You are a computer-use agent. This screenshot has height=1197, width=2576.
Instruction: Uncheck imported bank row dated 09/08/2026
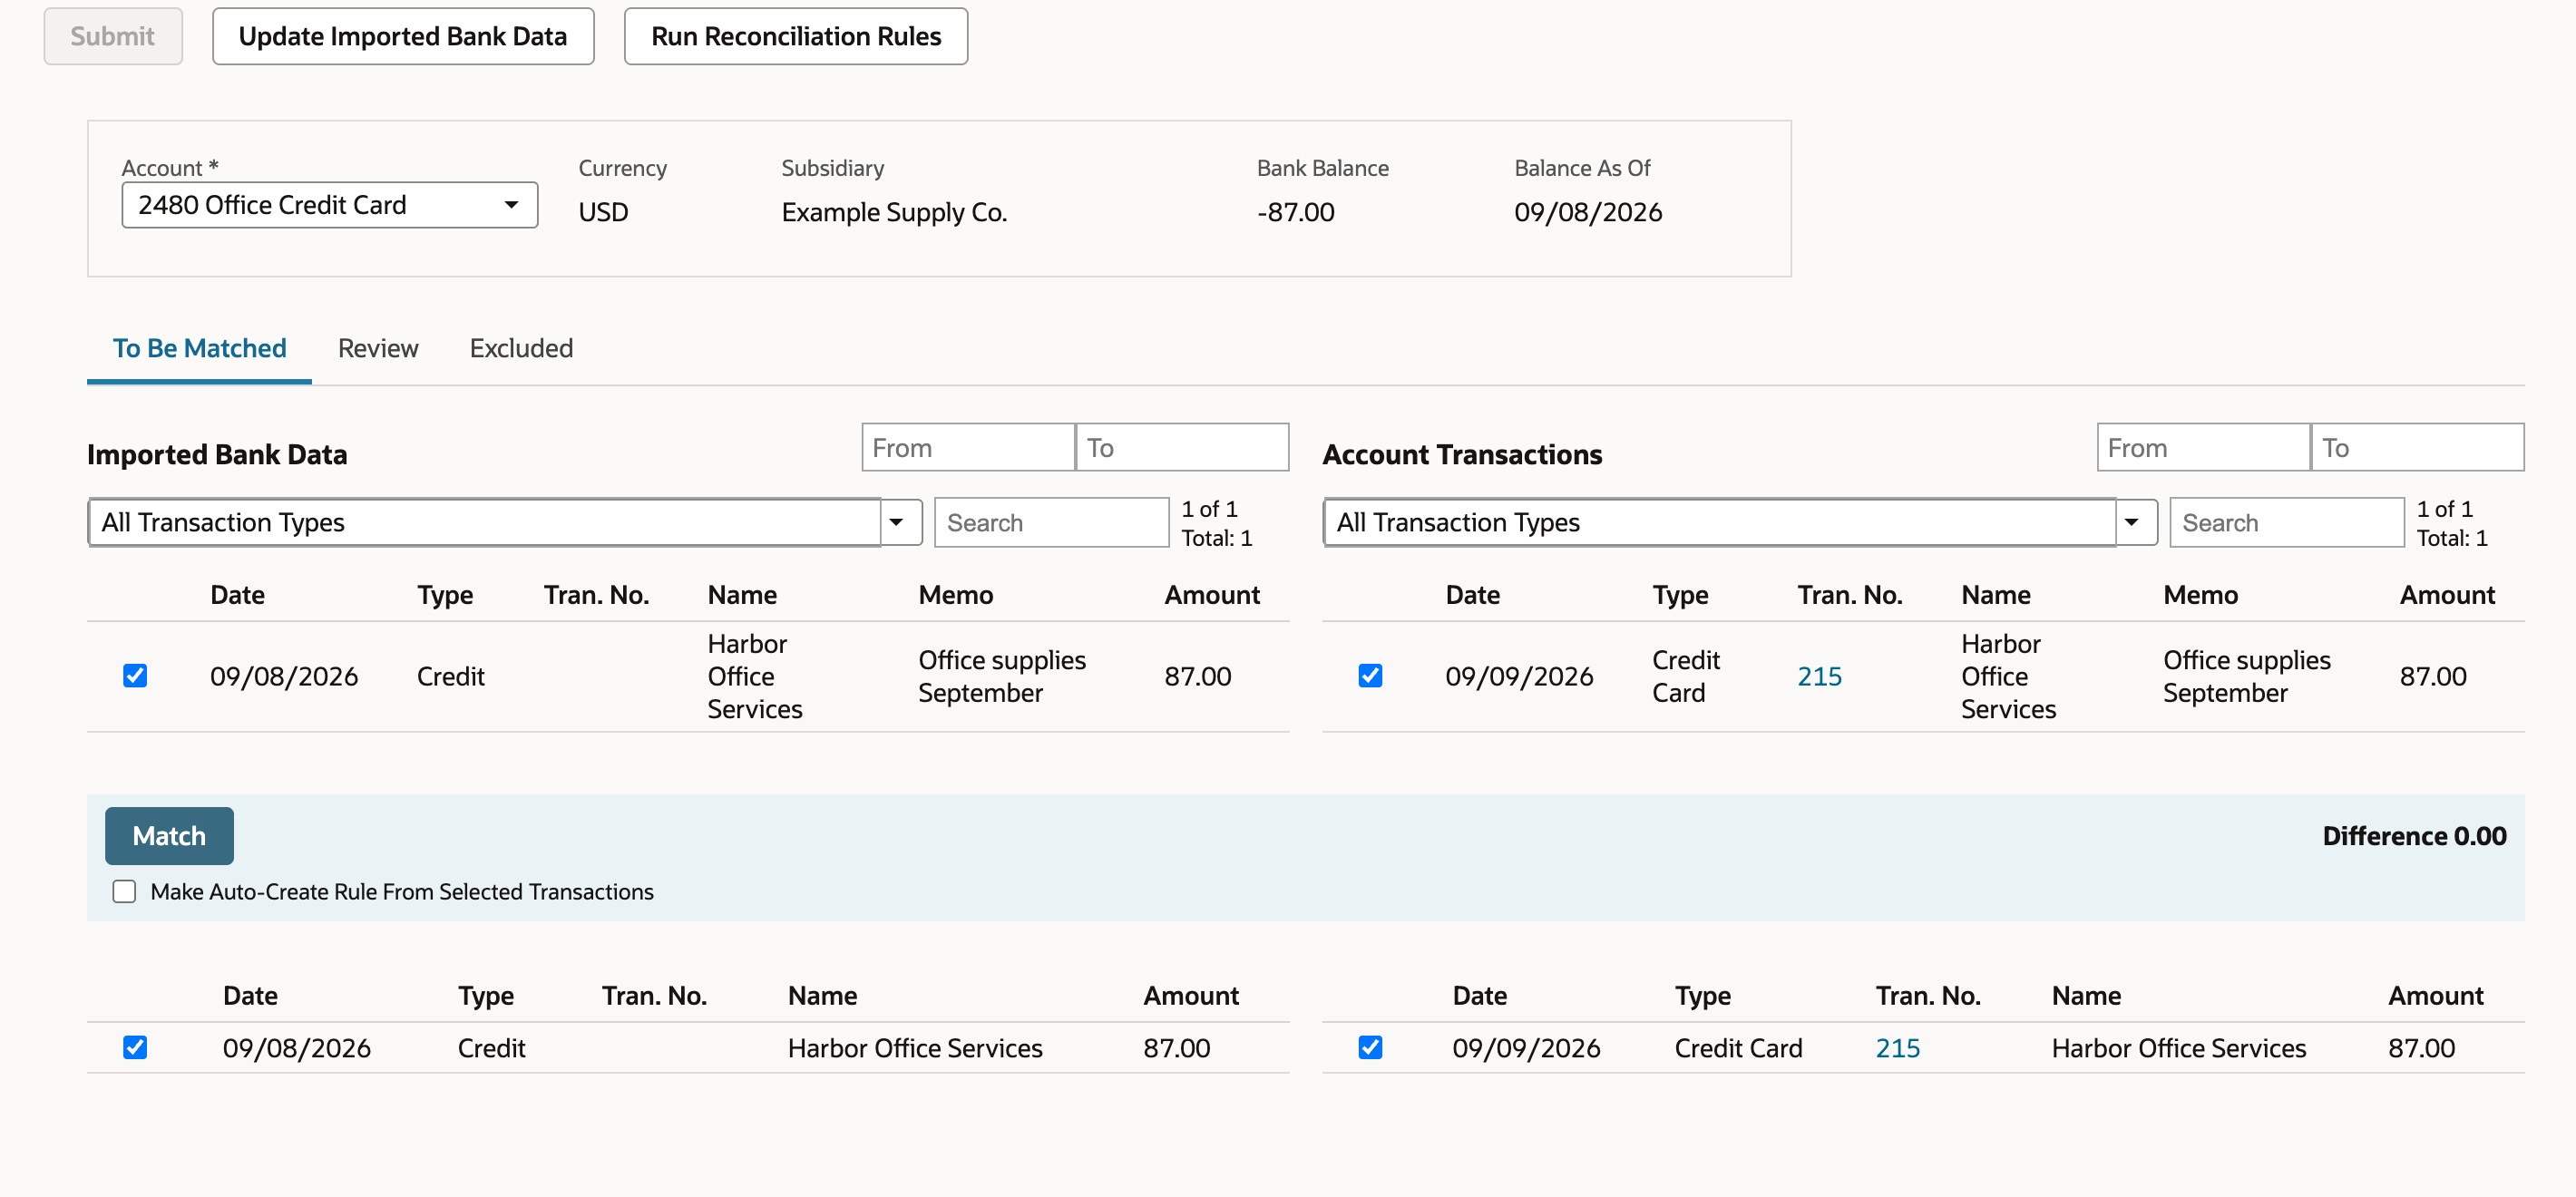tap(135, 676)
